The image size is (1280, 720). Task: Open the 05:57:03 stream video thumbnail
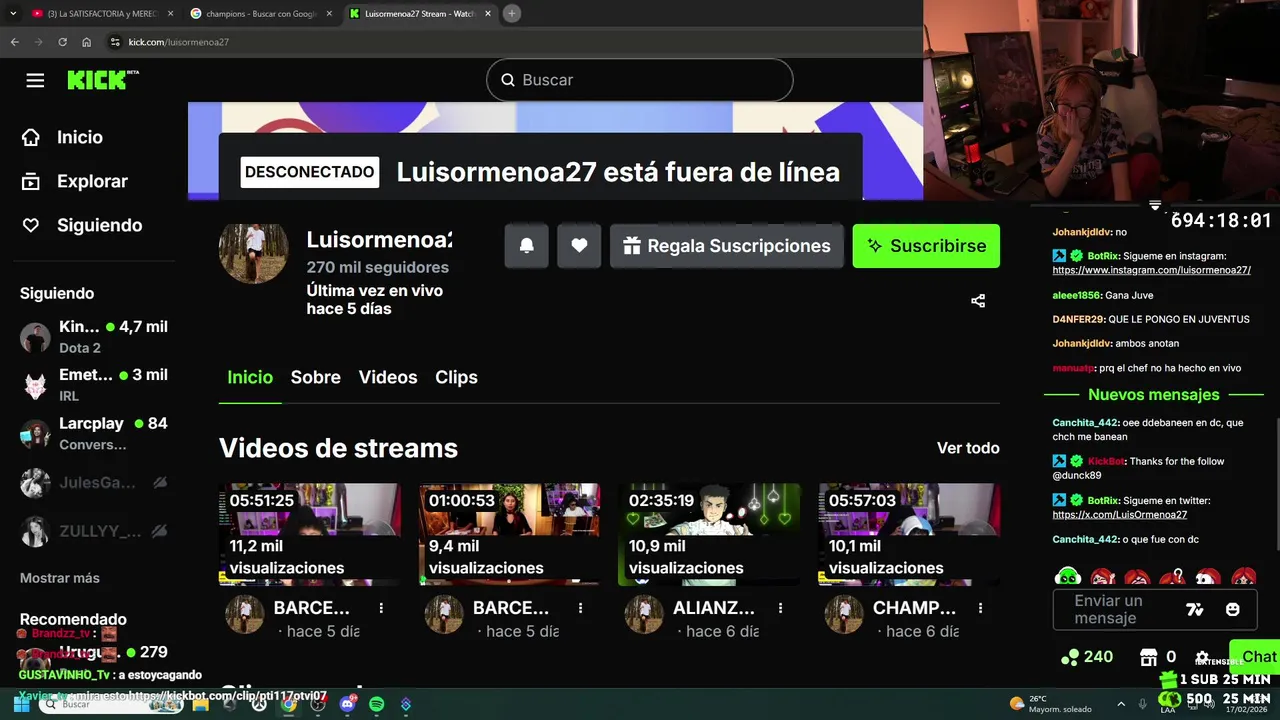click(x=909, y=534)
